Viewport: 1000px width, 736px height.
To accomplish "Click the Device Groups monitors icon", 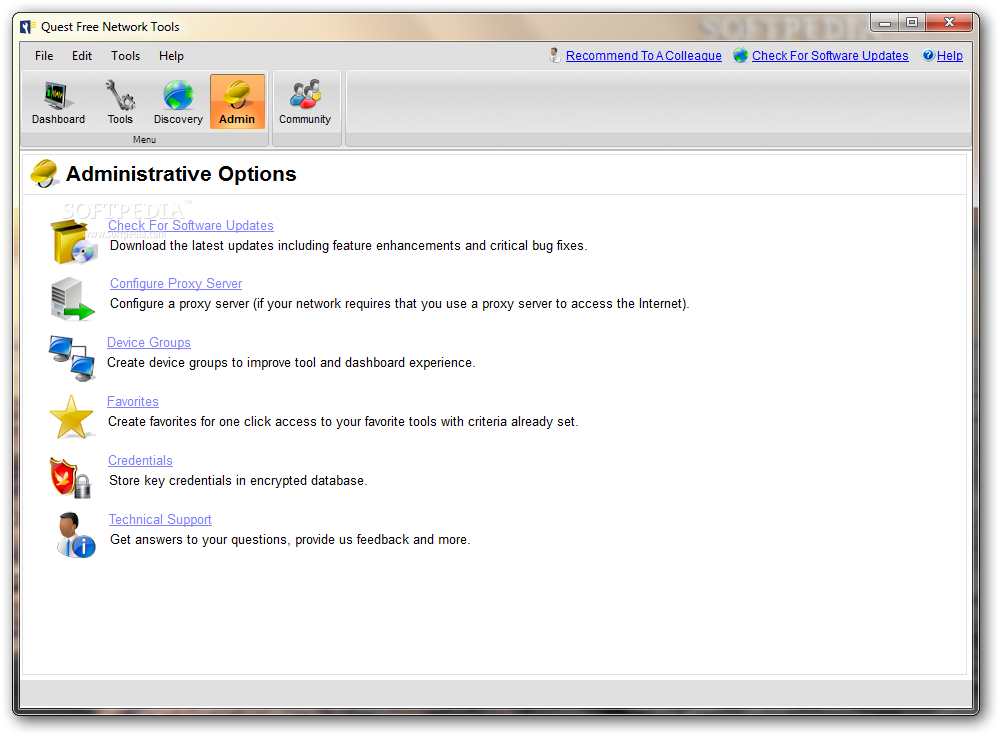I will click(x=71, y=358).
